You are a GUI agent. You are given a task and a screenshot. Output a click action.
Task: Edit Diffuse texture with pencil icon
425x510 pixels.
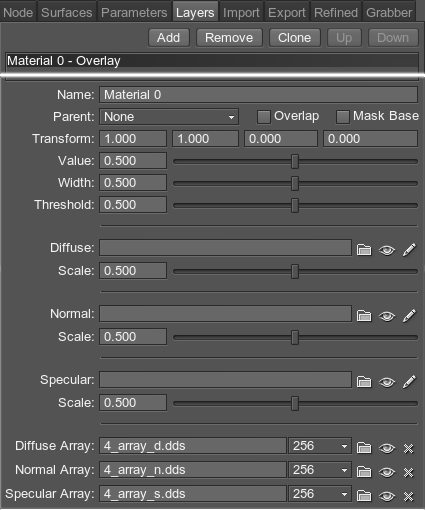click(x=409, y=249)
